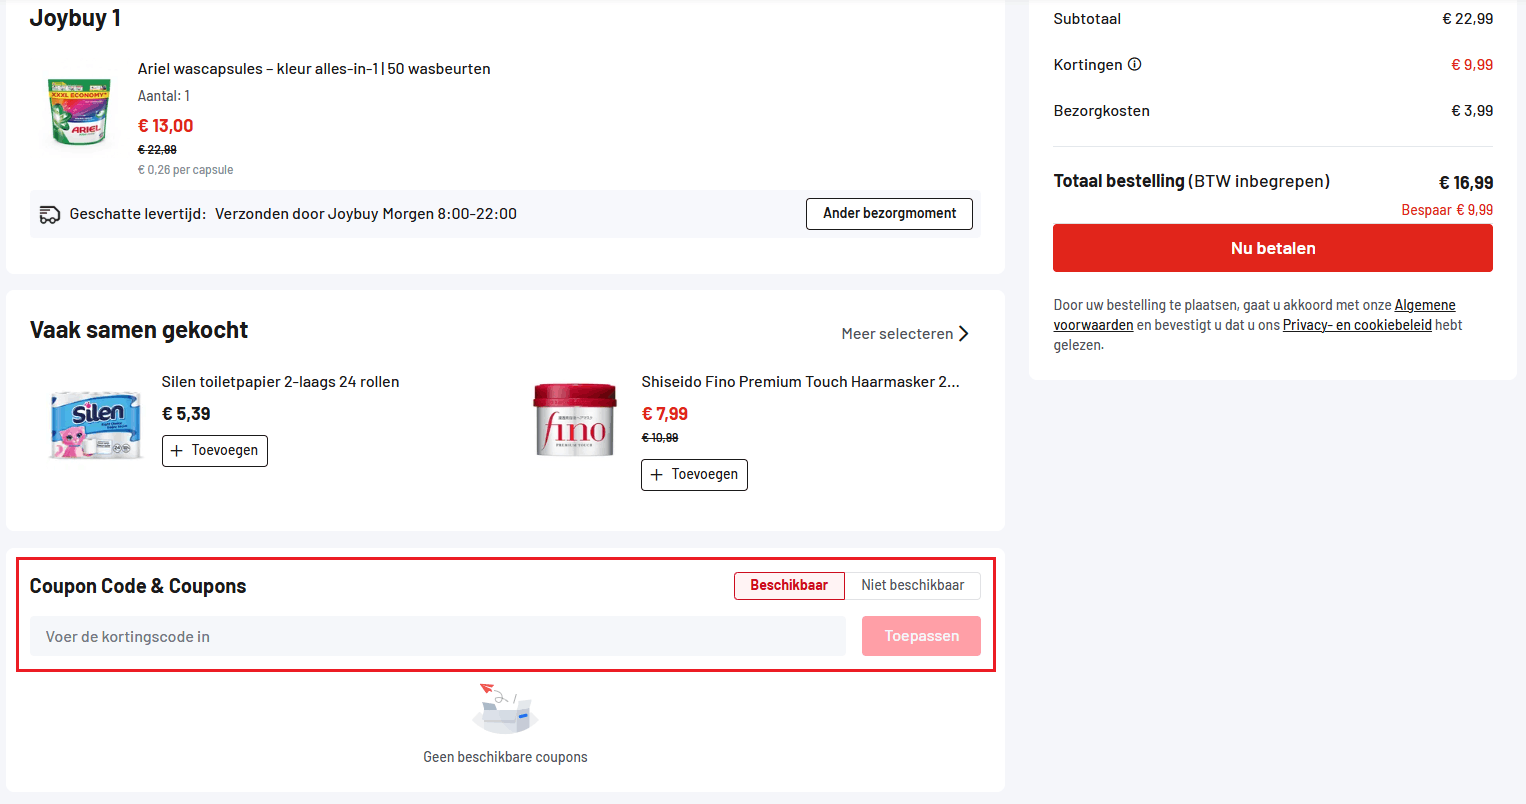Viewport: 1526px width, 804px height.
Task: Click the Geen beschikbare coupons message
Action: coord(505,757)
